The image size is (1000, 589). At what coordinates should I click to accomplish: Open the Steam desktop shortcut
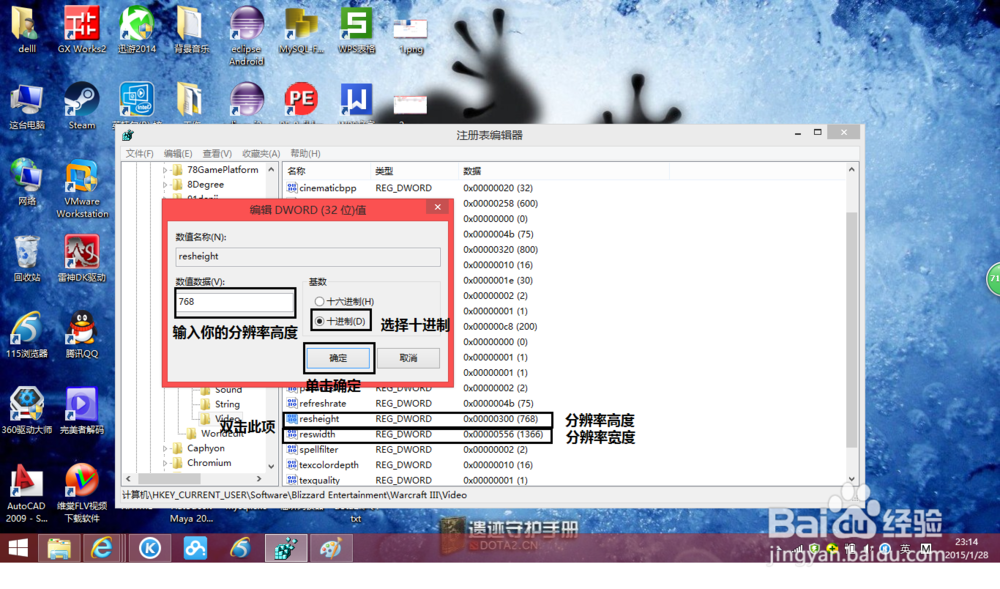82,106
